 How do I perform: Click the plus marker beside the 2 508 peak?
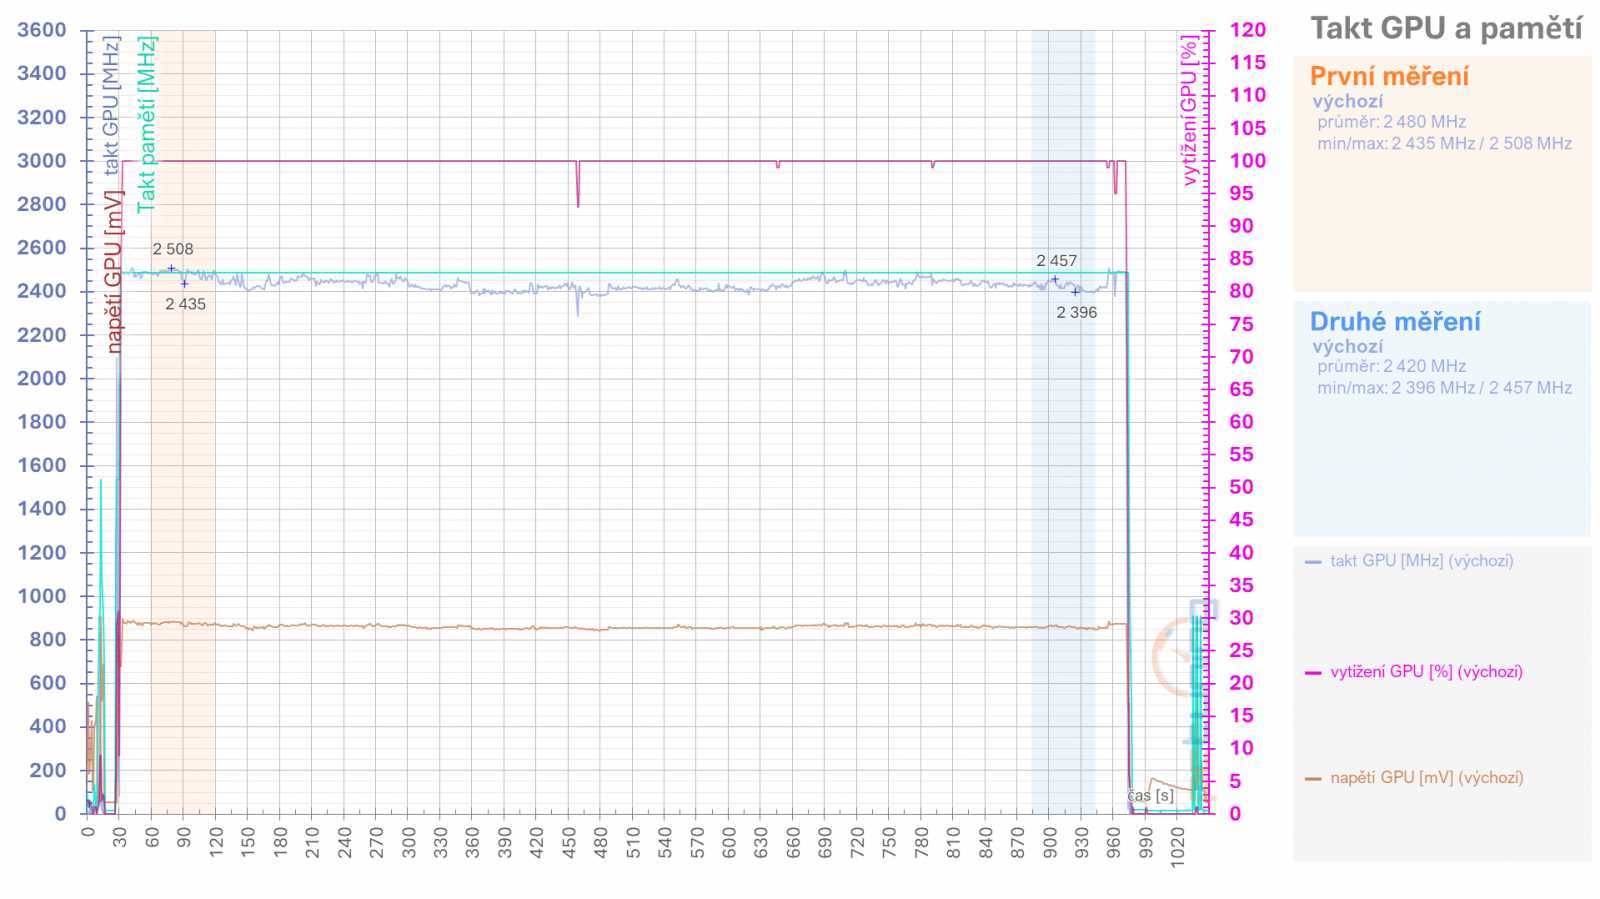click(x=171, y=268)
